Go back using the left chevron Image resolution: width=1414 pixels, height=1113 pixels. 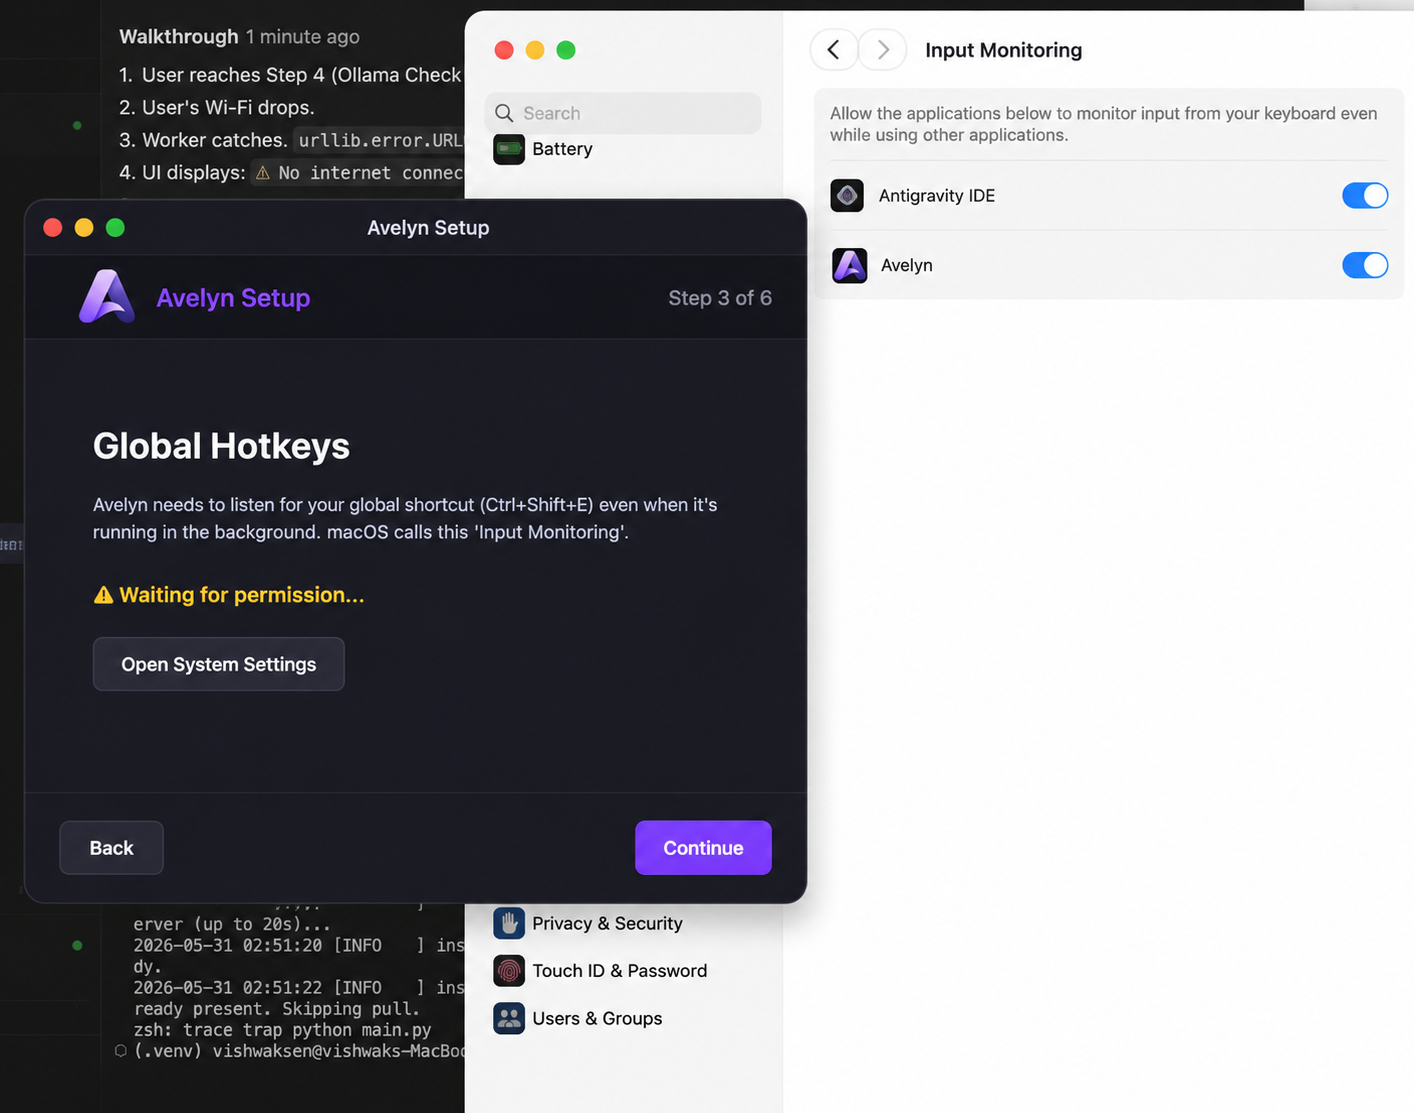click(833, 50)
